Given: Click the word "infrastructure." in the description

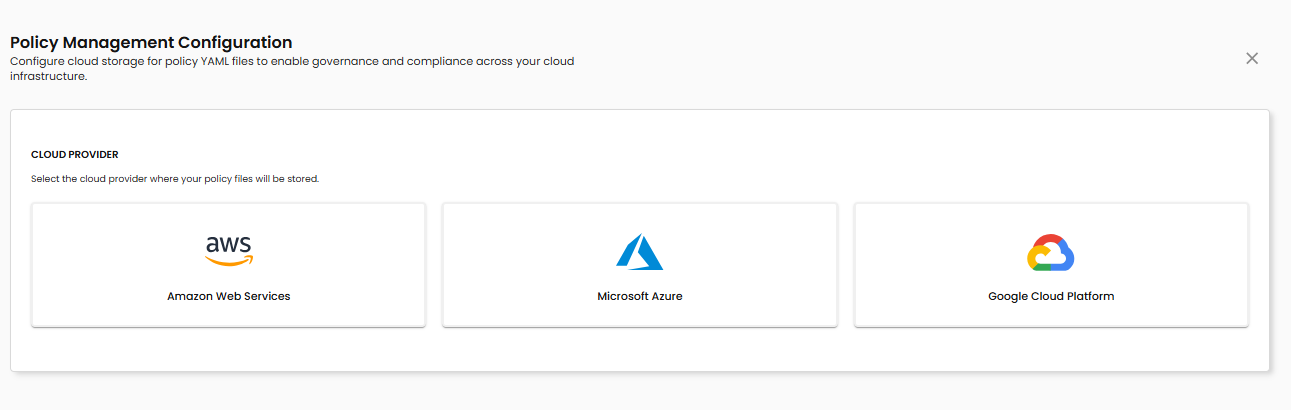Looking at the screenshot, I should (x=49, y=76).
